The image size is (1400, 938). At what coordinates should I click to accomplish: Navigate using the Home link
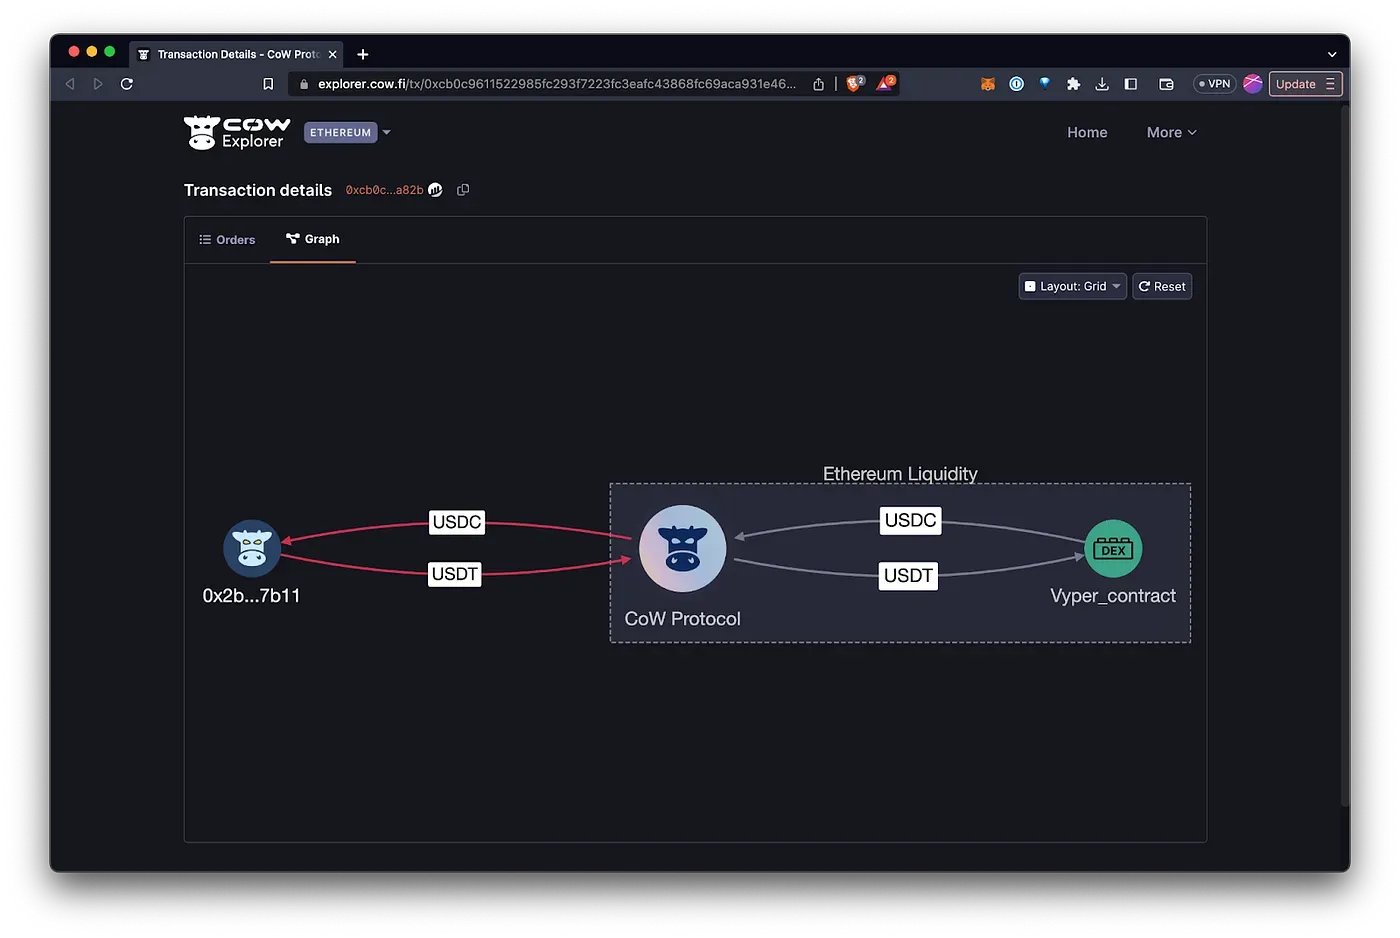(x=1087, y=131)
